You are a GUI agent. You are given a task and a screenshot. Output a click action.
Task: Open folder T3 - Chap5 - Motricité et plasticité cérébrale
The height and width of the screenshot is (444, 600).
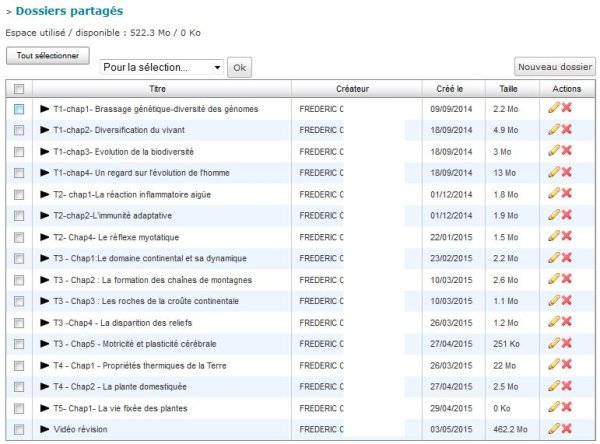(x=146, y=344)
